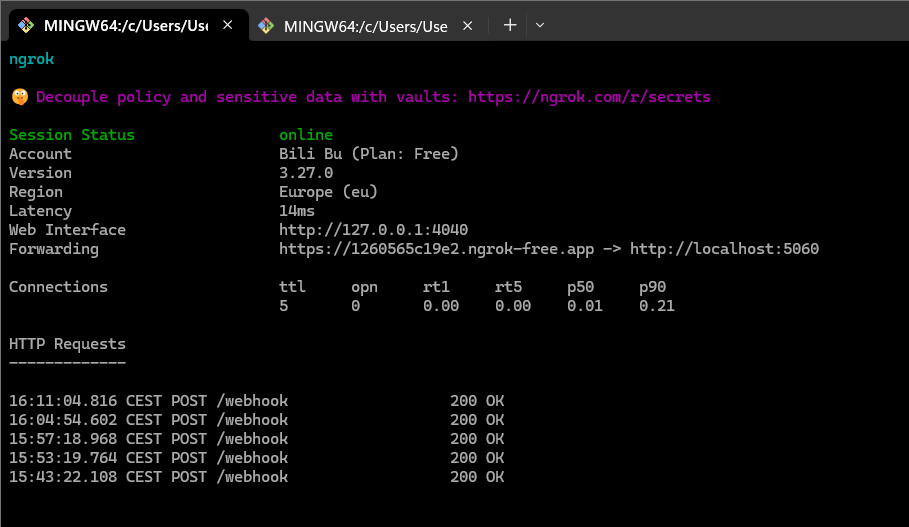The height and width of the screenshot is (527, 909).
Task: Switch to the second MINGW64 tab
Action: click(369, 26)
